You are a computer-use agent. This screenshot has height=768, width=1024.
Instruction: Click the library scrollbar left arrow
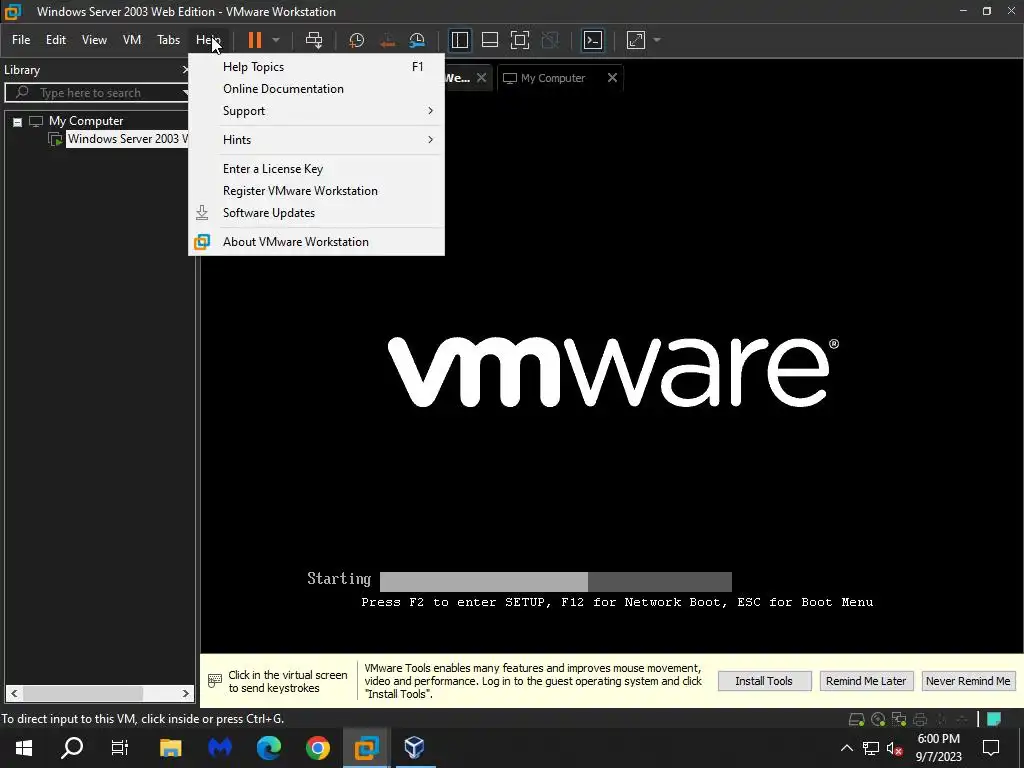click(x=14, y=694)
